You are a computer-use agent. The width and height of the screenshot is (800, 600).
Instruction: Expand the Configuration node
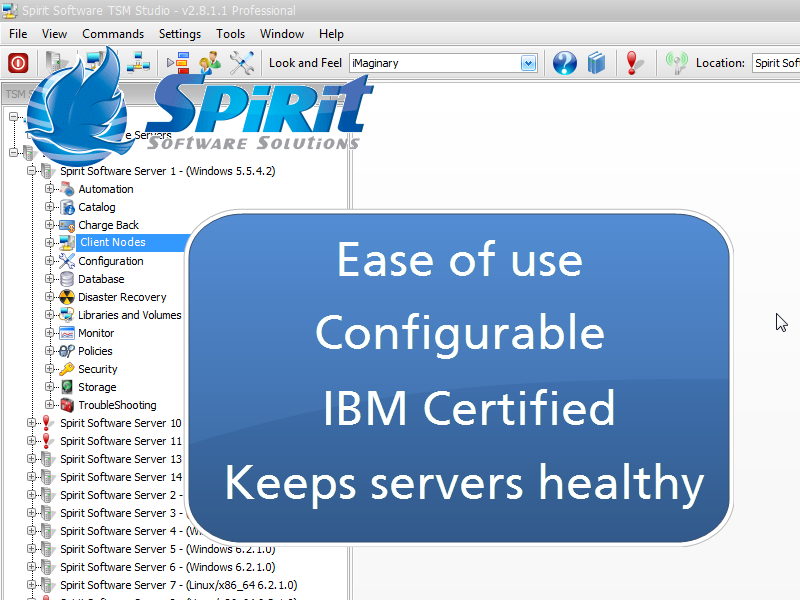pyautogui.click(x=49, y=261)
